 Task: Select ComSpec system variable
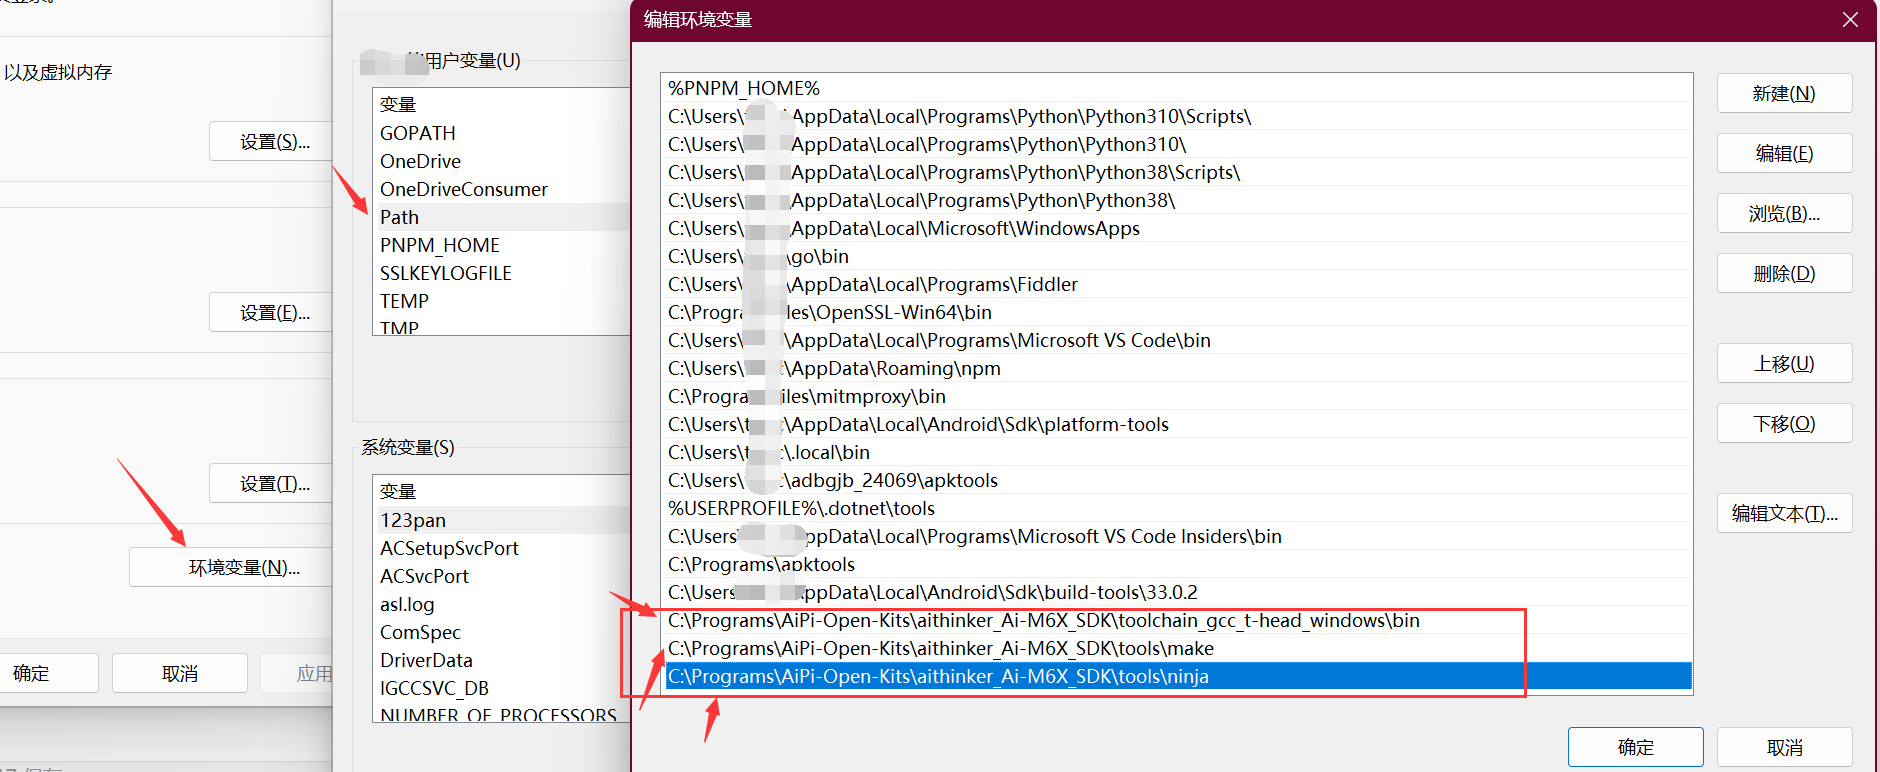click(x=502, y=632)
